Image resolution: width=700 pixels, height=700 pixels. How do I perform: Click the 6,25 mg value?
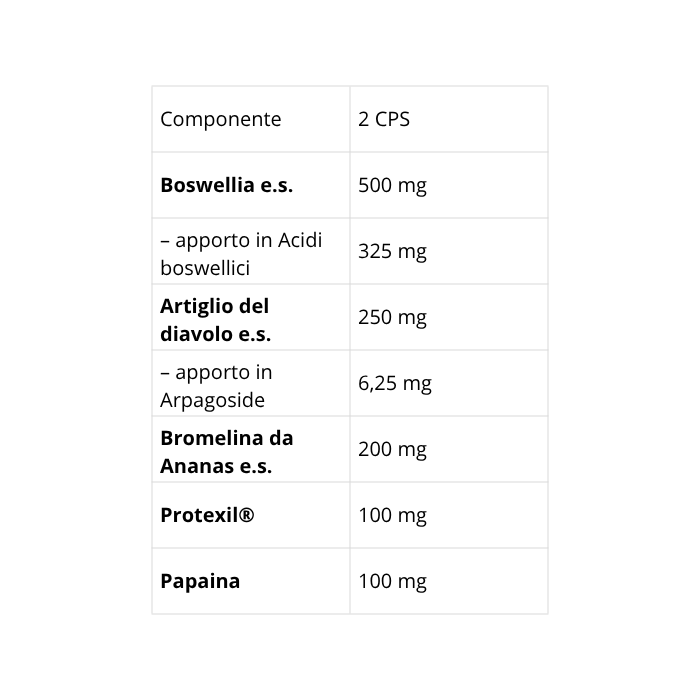(395, 383)
